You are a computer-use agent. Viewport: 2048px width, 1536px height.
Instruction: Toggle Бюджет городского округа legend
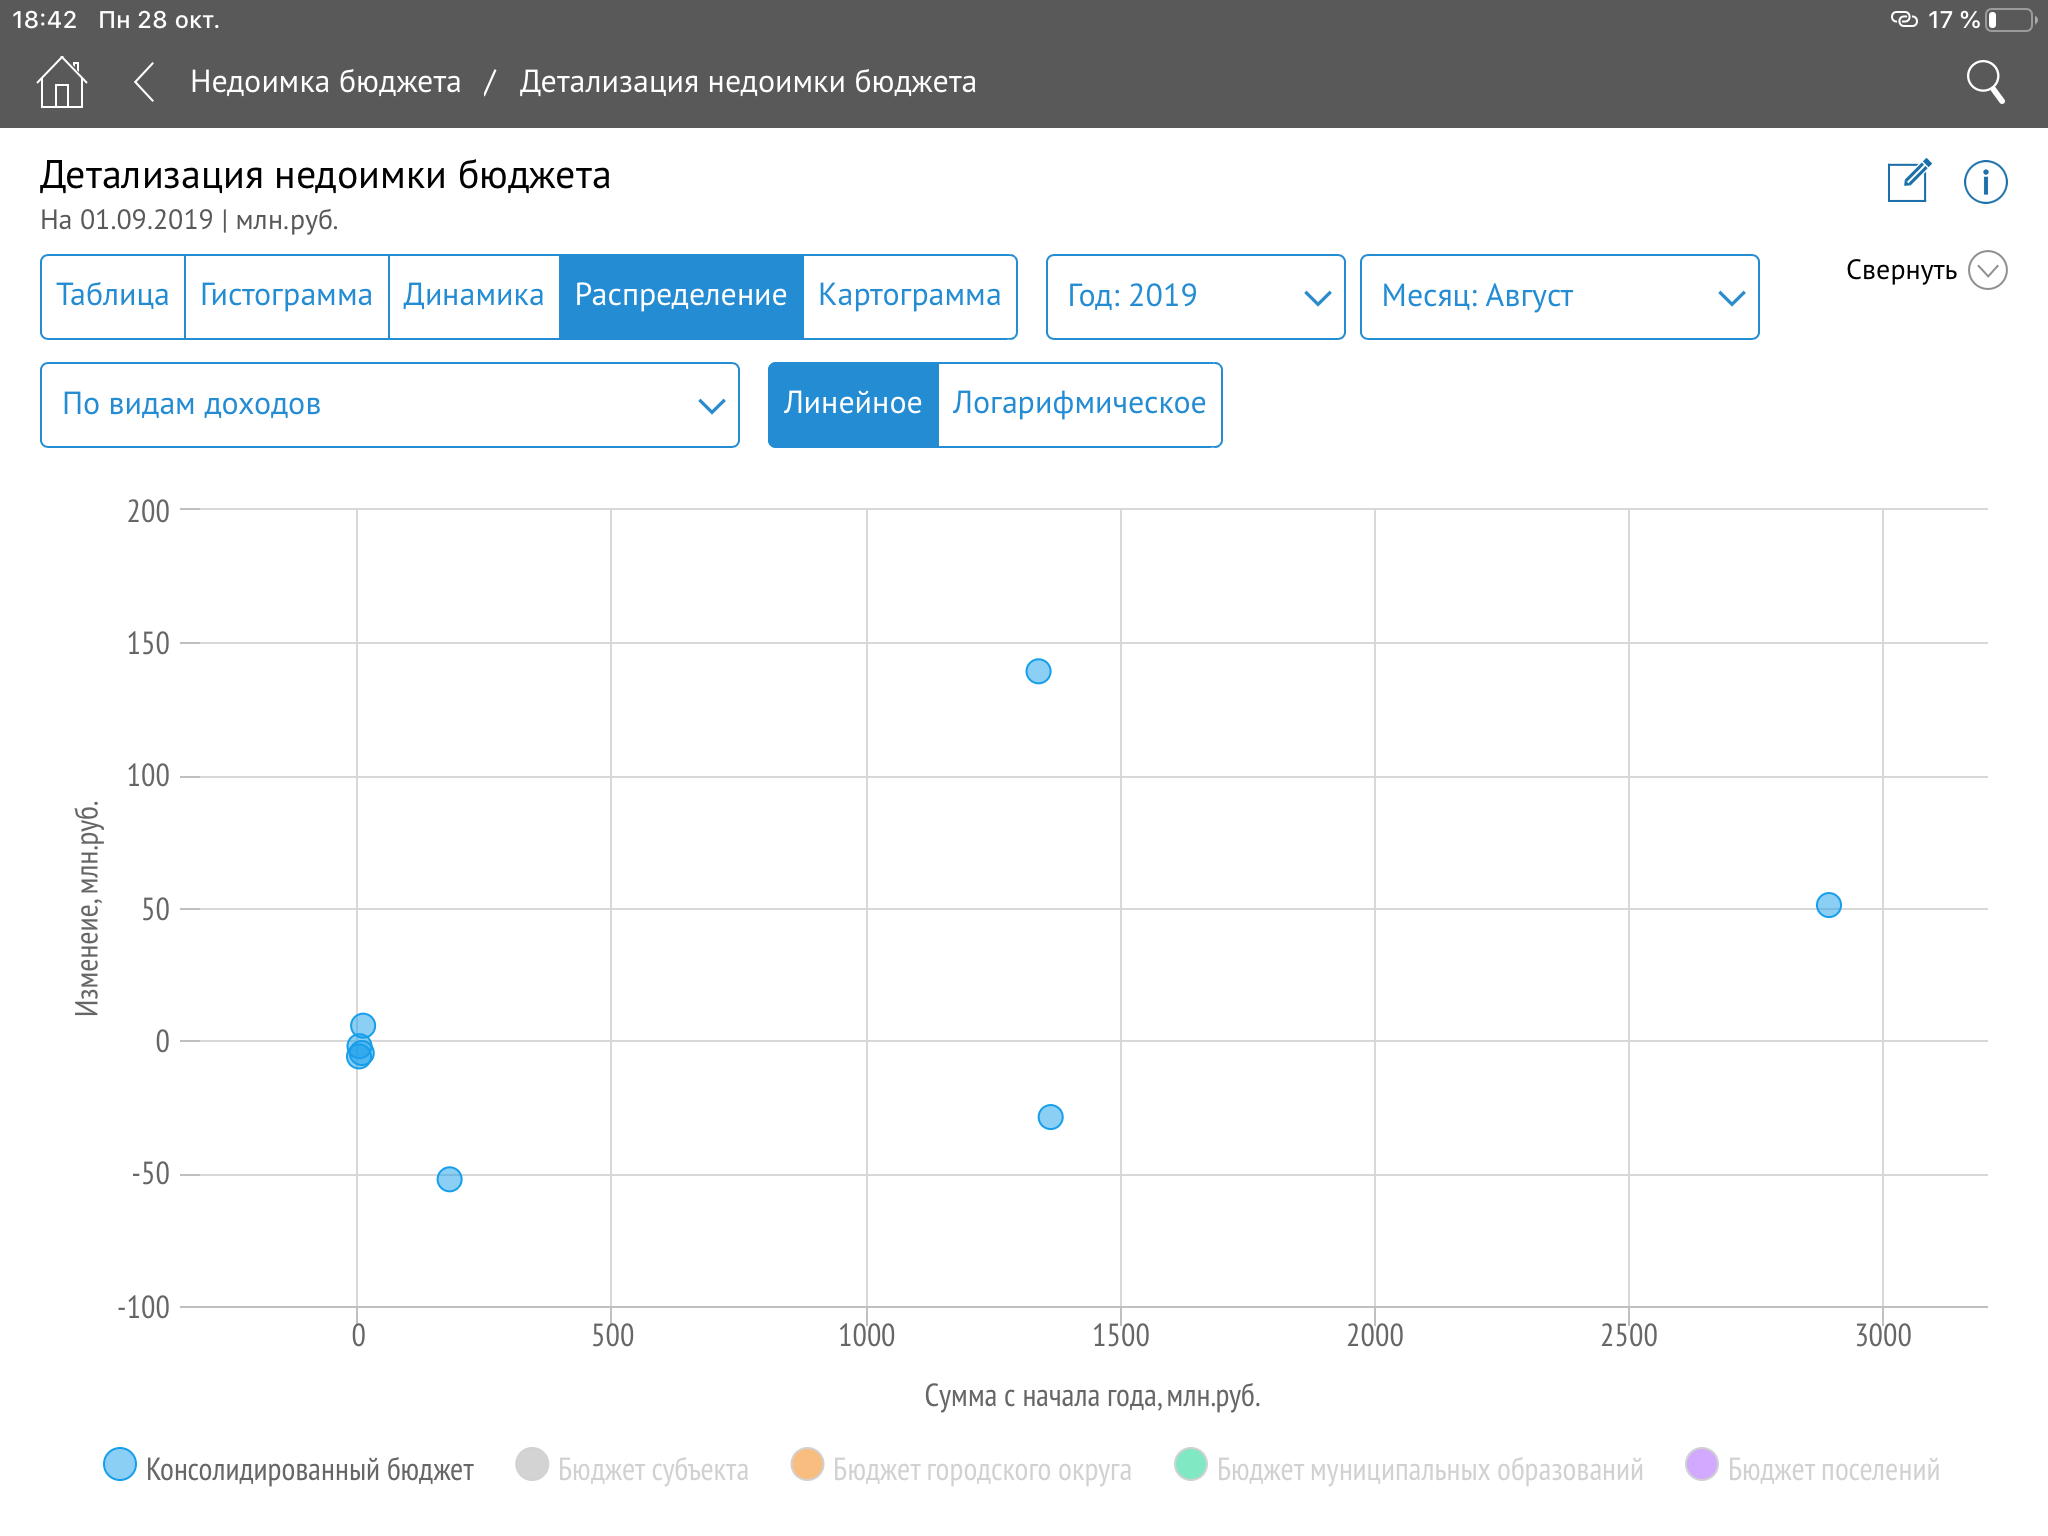tap(961, 1468)
